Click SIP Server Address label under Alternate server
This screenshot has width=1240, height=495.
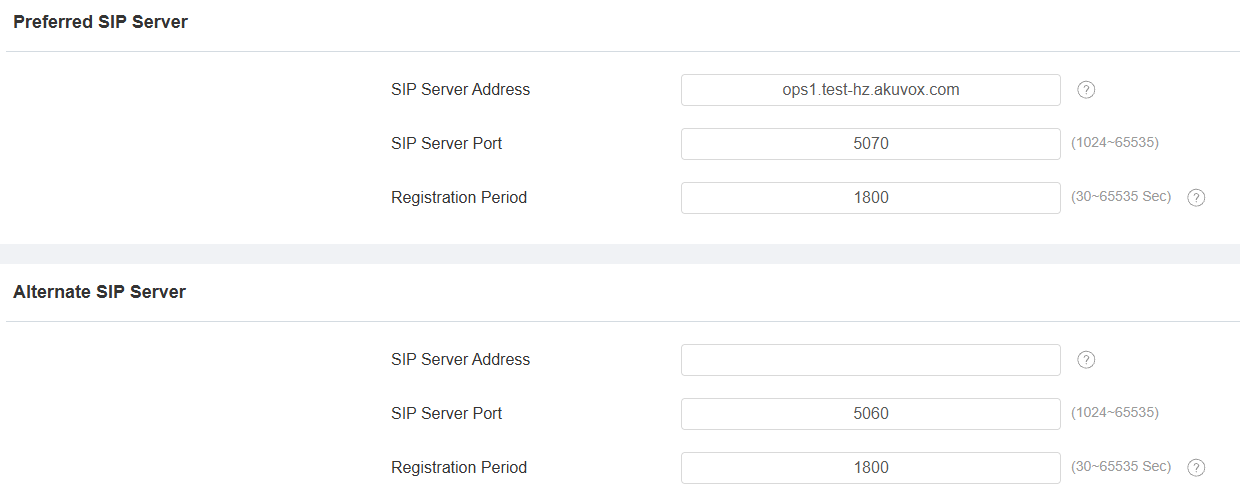point(460,360)
